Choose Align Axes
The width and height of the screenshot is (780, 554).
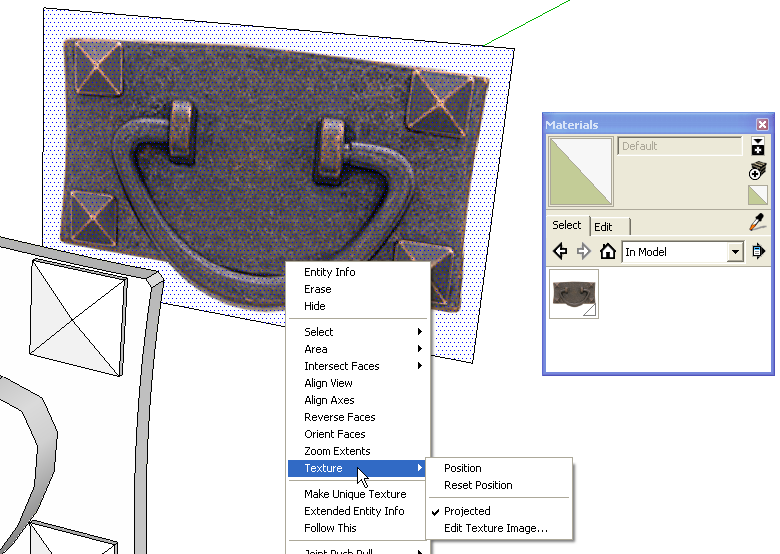click(358, 400)
